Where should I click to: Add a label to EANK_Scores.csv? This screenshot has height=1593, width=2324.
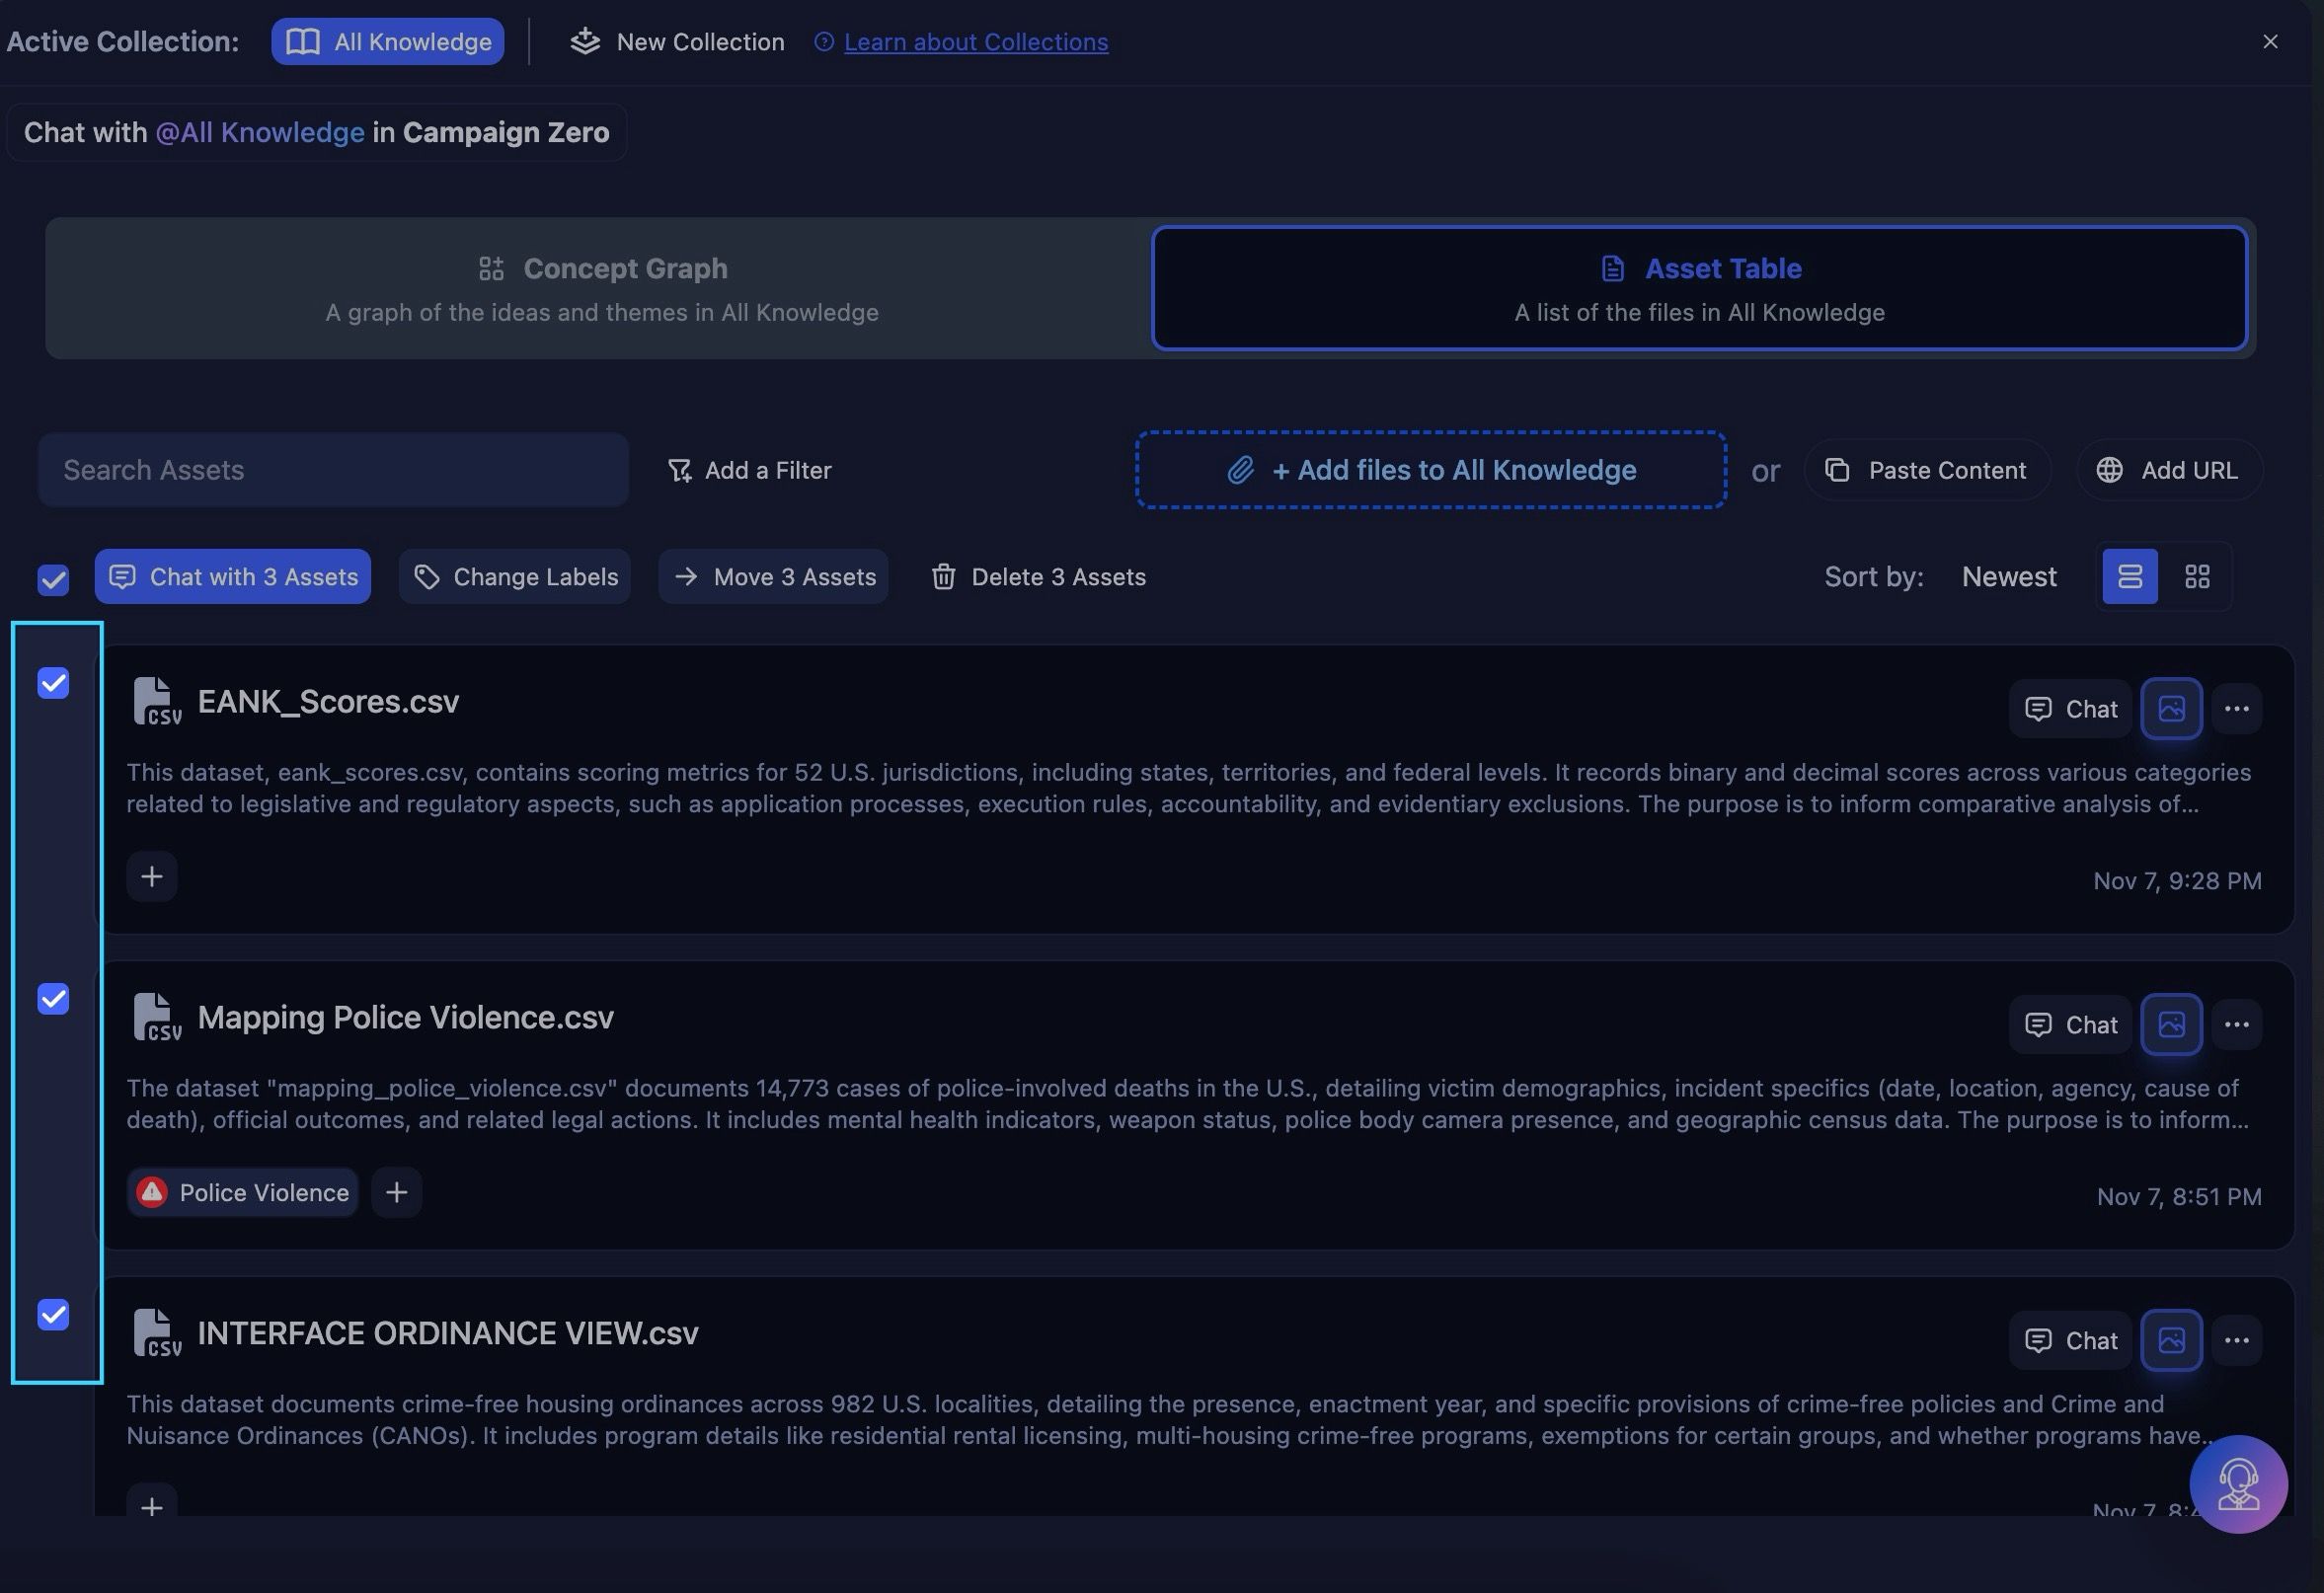152,877
